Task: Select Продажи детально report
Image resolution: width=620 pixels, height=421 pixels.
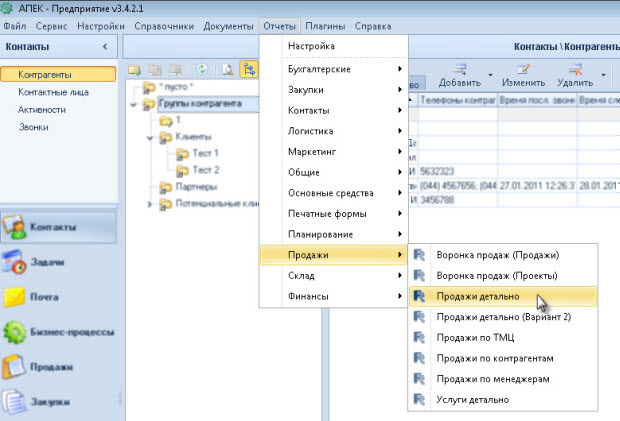Action: [480, 296]
